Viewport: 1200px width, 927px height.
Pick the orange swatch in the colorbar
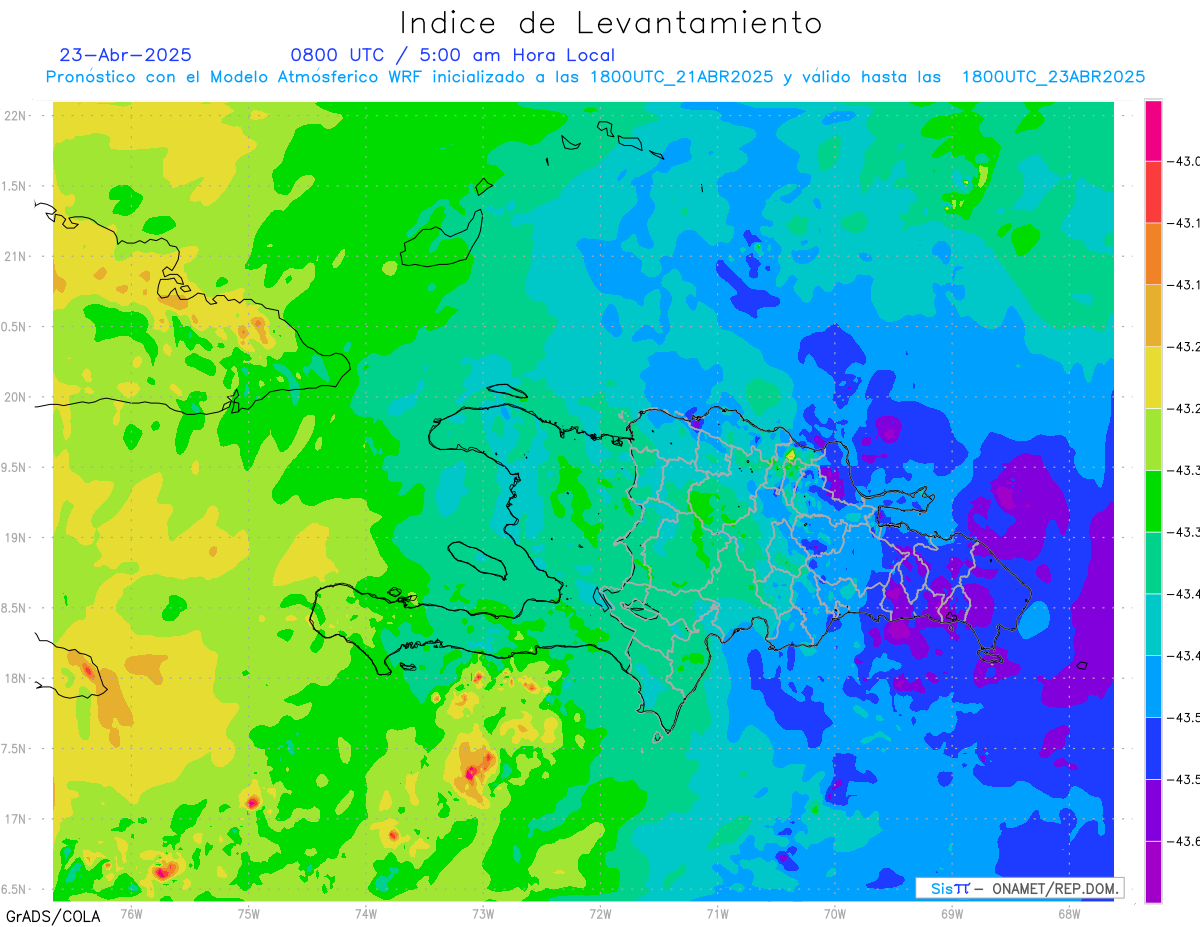pyautogui.click(x=1153, y=254)
